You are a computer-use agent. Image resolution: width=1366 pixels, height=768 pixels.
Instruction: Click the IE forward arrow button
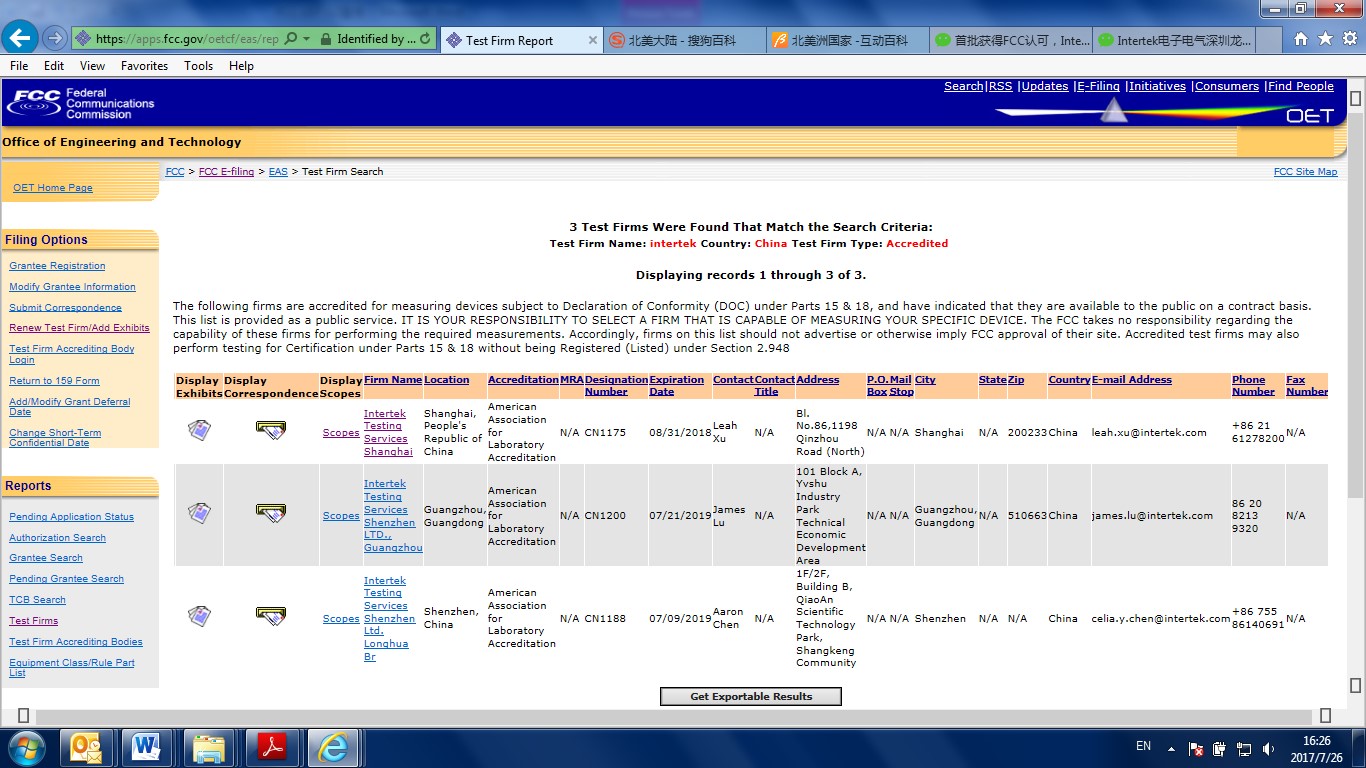[x=55, y=39]
